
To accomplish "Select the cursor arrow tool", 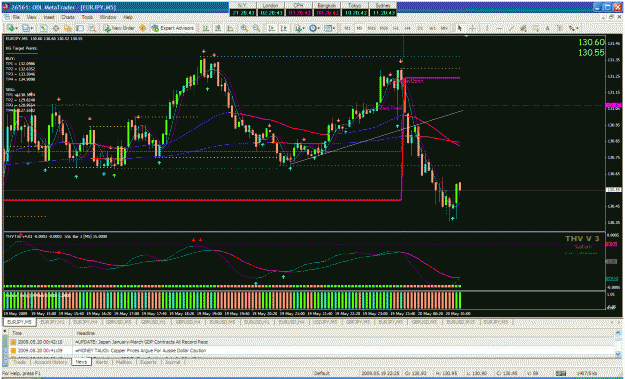I will pos(460,28).
